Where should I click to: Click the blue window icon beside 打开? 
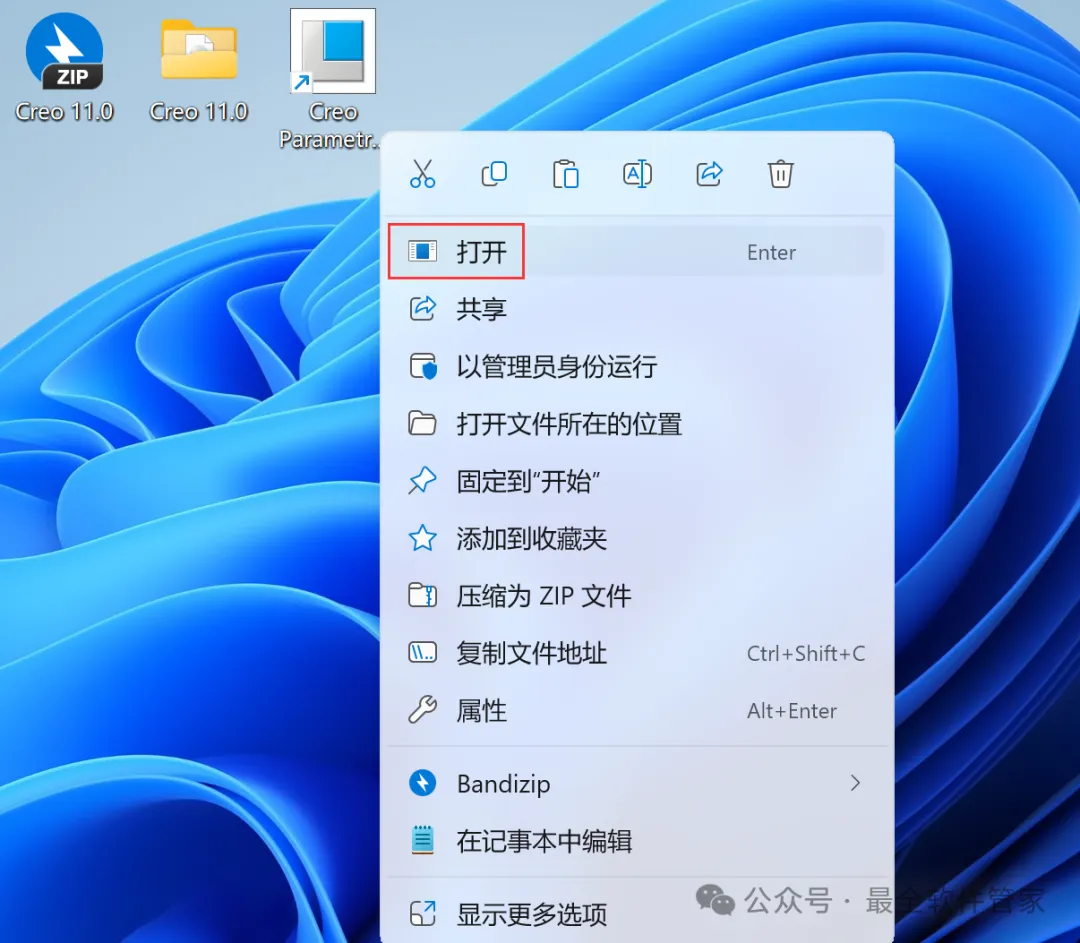(x=422, y=251)
